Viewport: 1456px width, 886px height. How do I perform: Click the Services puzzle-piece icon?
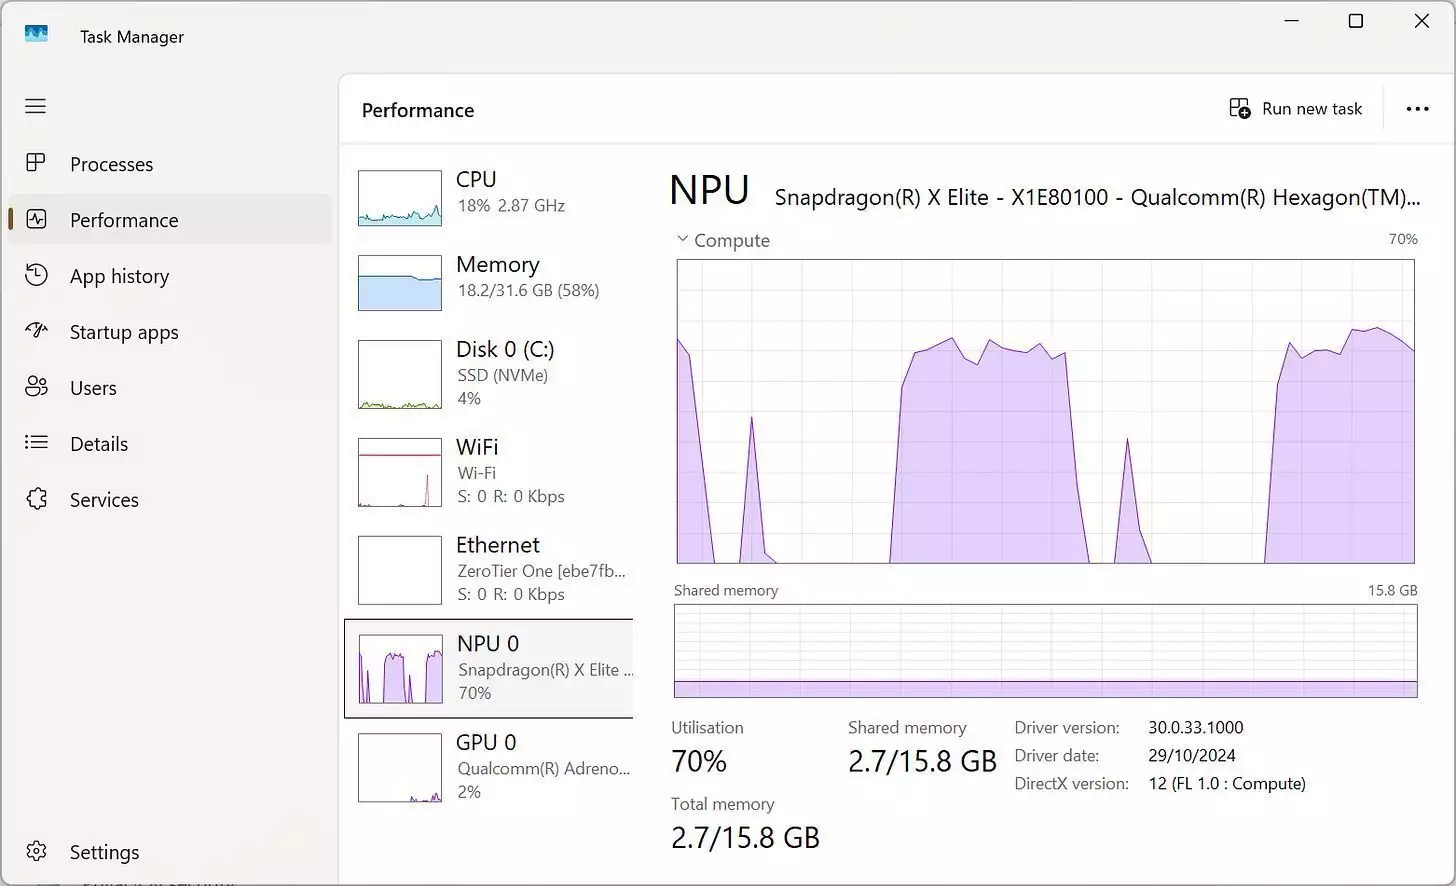click(x=36, y=499)
